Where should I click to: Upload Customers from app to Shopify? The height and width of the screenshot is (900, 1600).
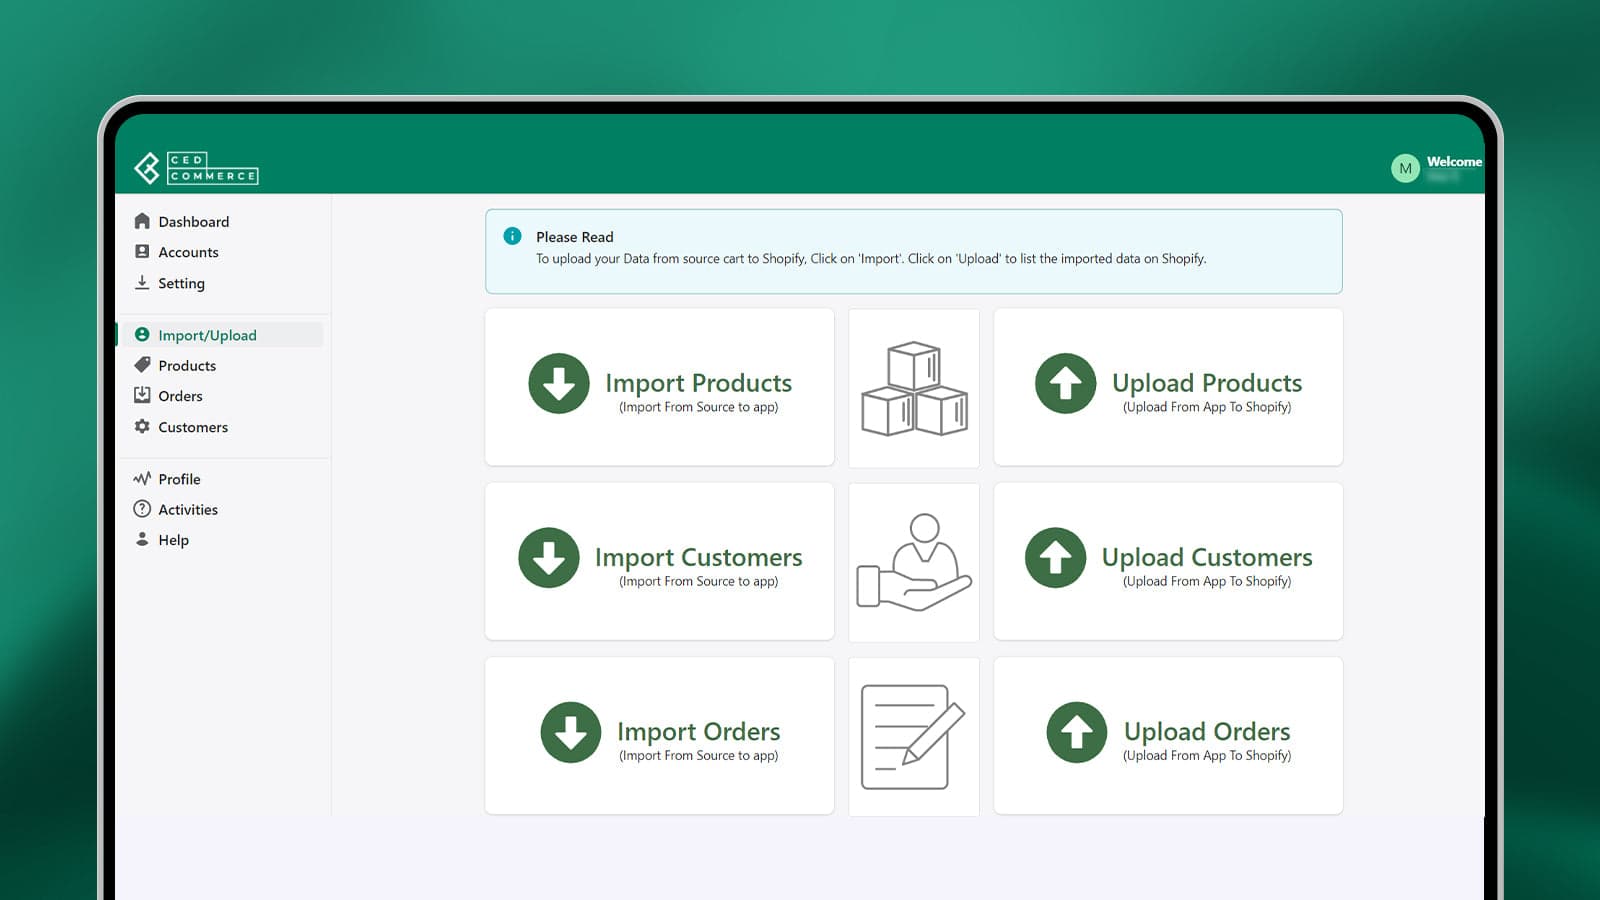pyautogui.click(x=1168, y=561)
